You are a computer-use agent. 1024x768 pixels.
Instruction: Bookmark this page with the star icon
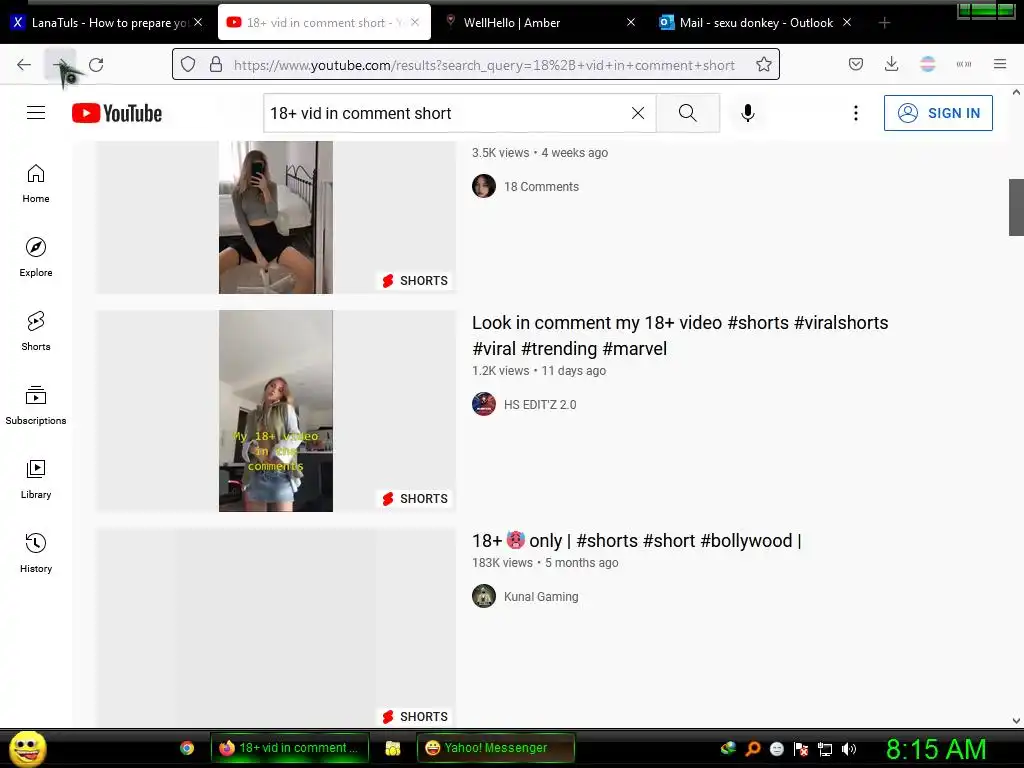(x=763, y=64)
